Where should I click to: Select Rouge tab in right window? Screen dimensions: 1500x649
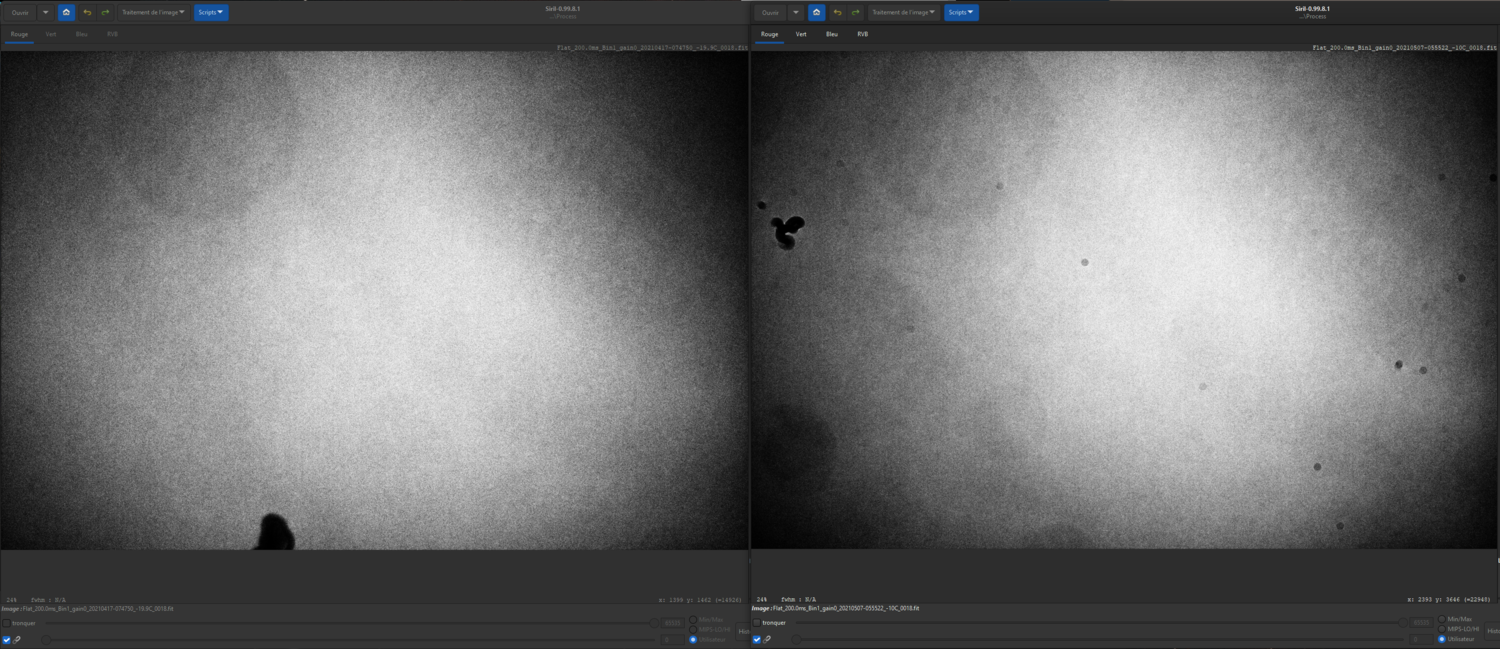(769, 34)
